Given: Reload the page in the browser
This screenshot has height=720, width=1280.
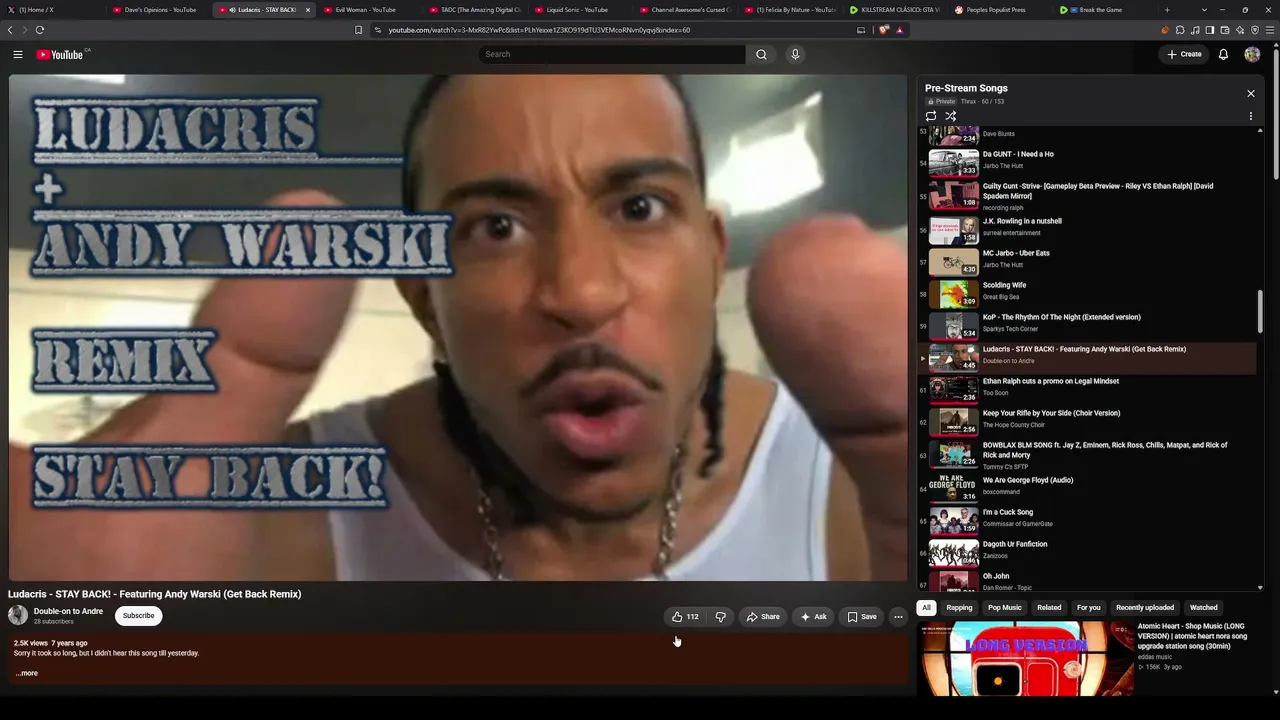Looking at the screenshot, I should (40, 30).
